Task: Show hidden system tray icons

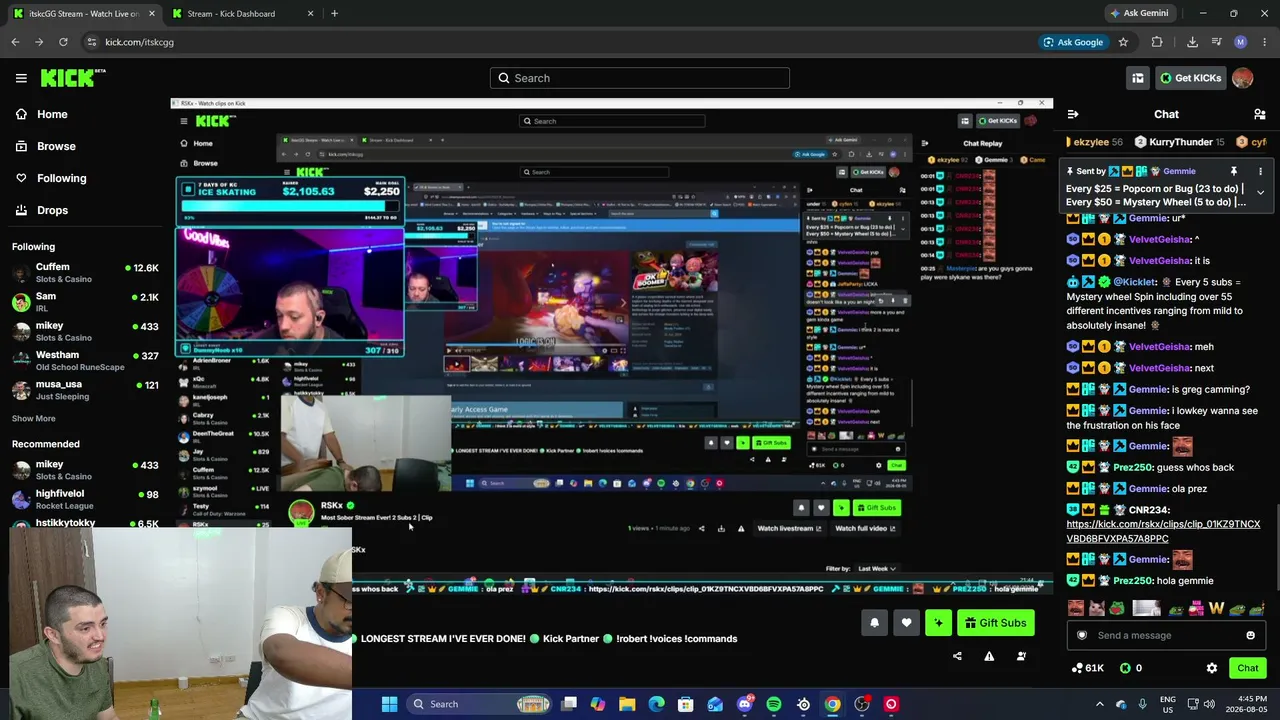Action: pyautogui.click(x=1100, y=704)
